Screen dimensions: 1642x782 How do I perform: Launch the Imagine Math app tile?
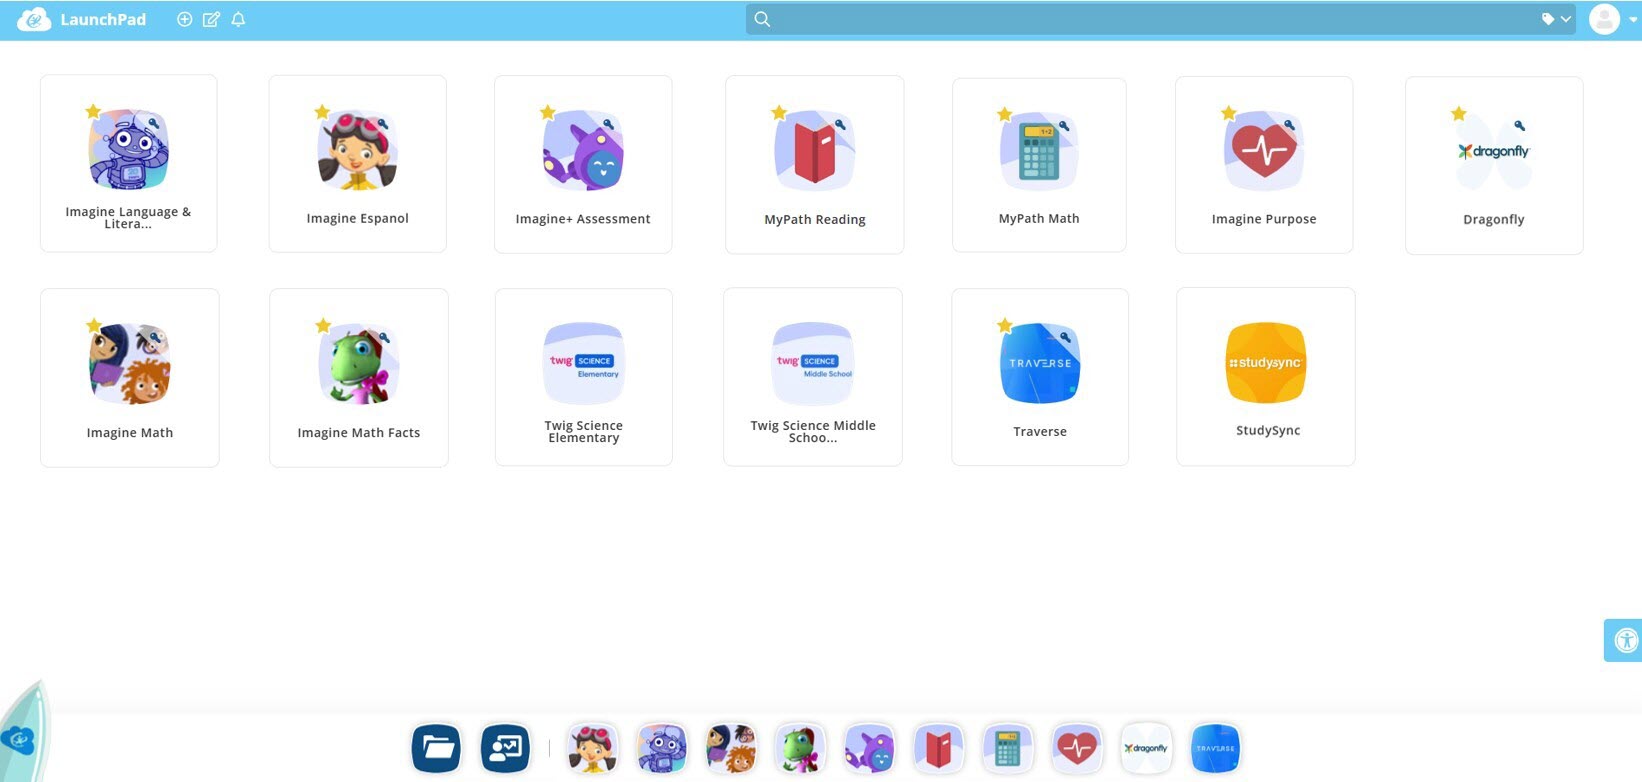pos(130,378)
